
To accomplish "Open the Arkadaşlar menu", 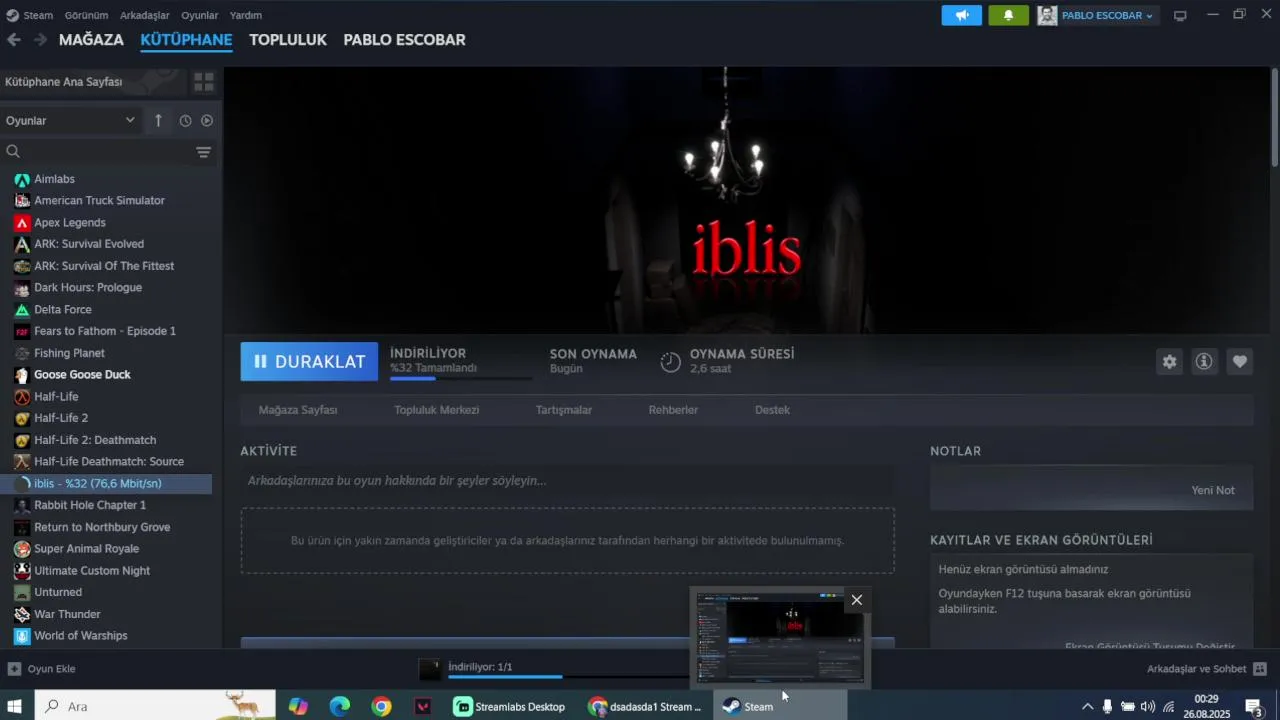I will pos(144,15).
